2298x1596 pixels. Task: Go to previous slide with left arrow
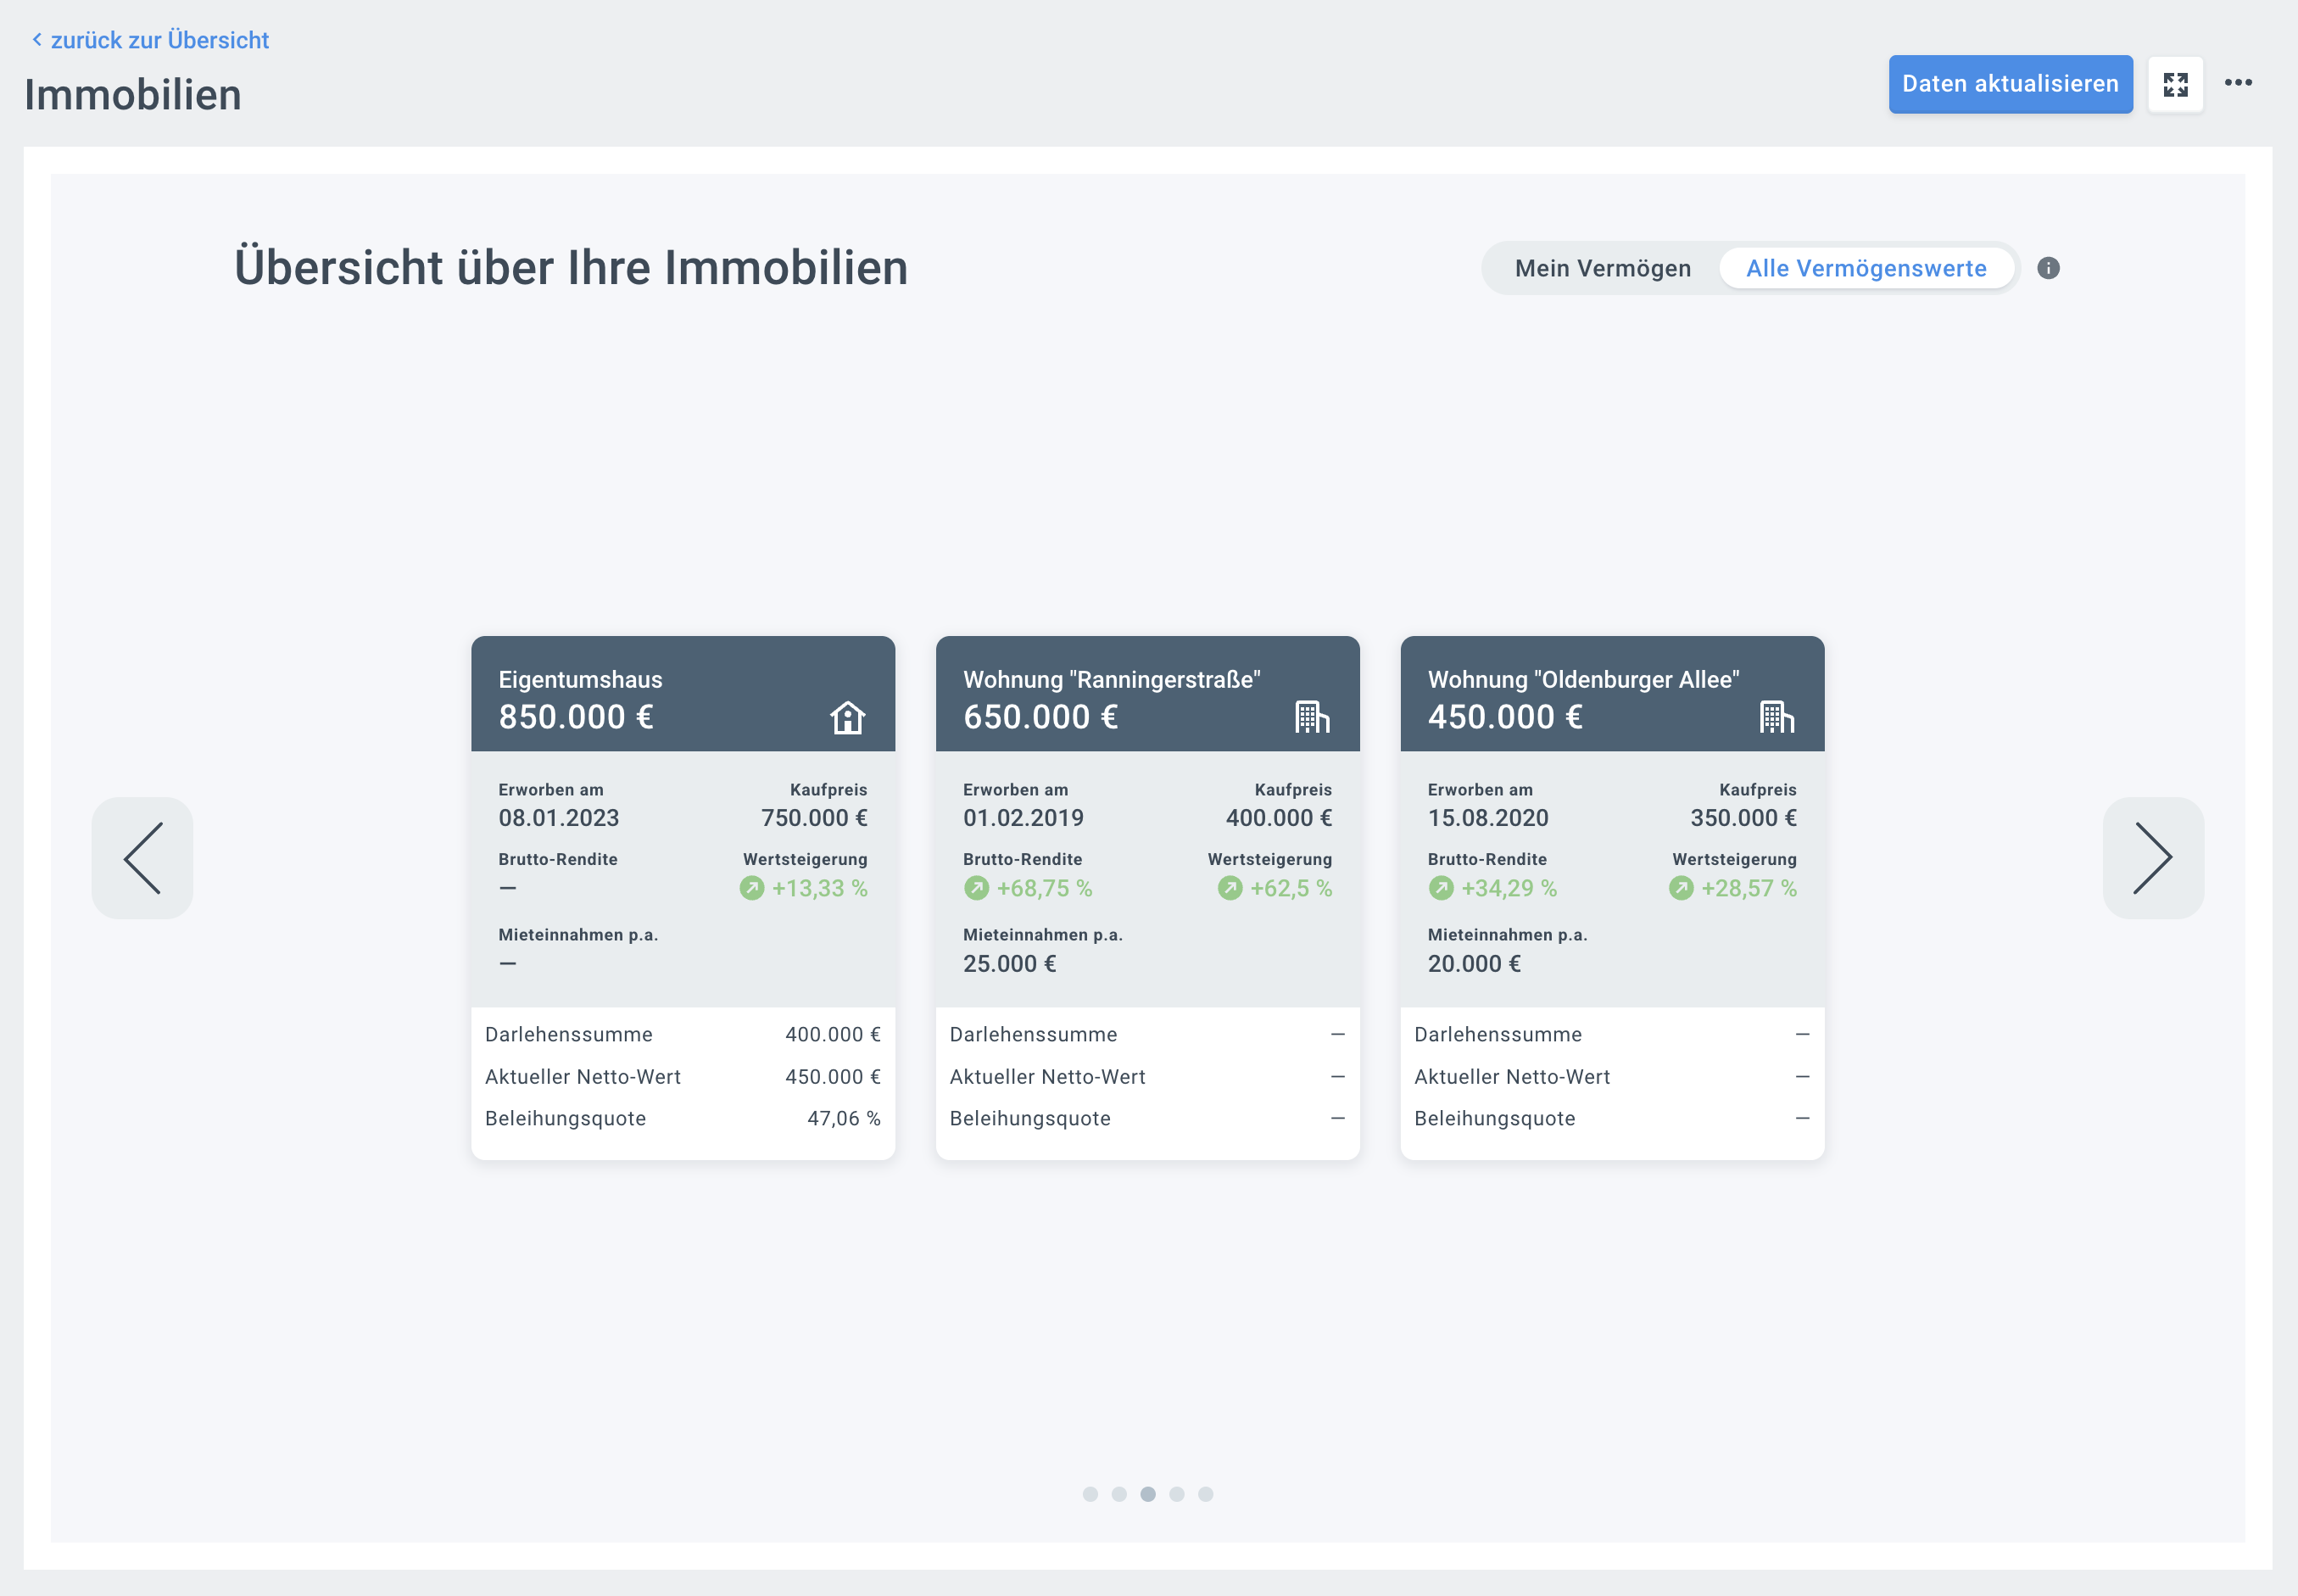pos(142,858)
